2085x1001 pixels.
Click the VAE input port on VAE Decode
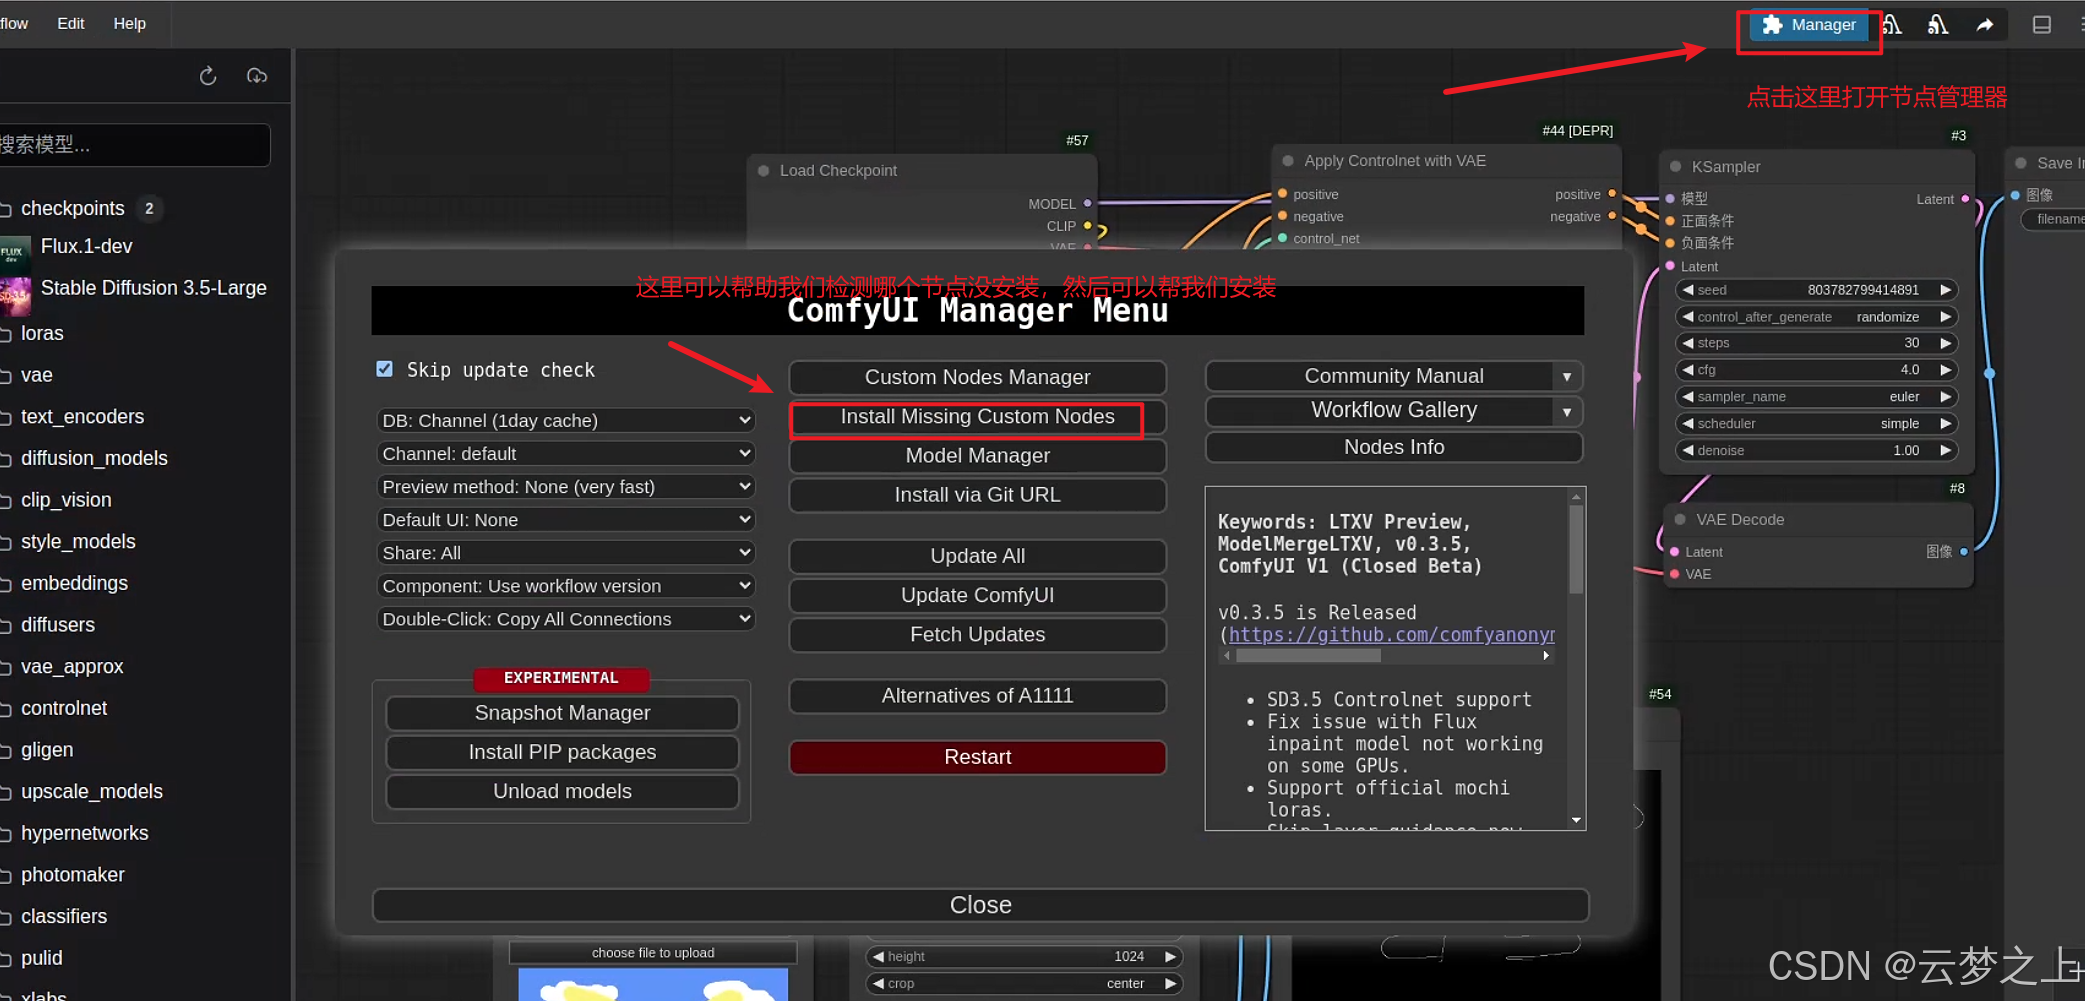1675,574
